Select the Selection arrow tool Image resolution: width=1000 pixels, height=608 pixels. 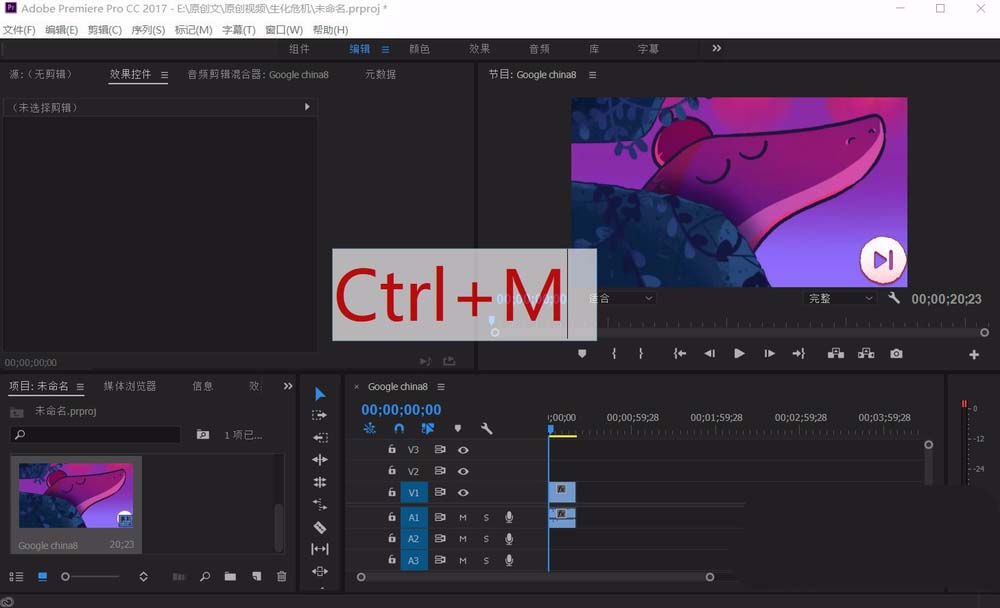[x=320, y=394]
